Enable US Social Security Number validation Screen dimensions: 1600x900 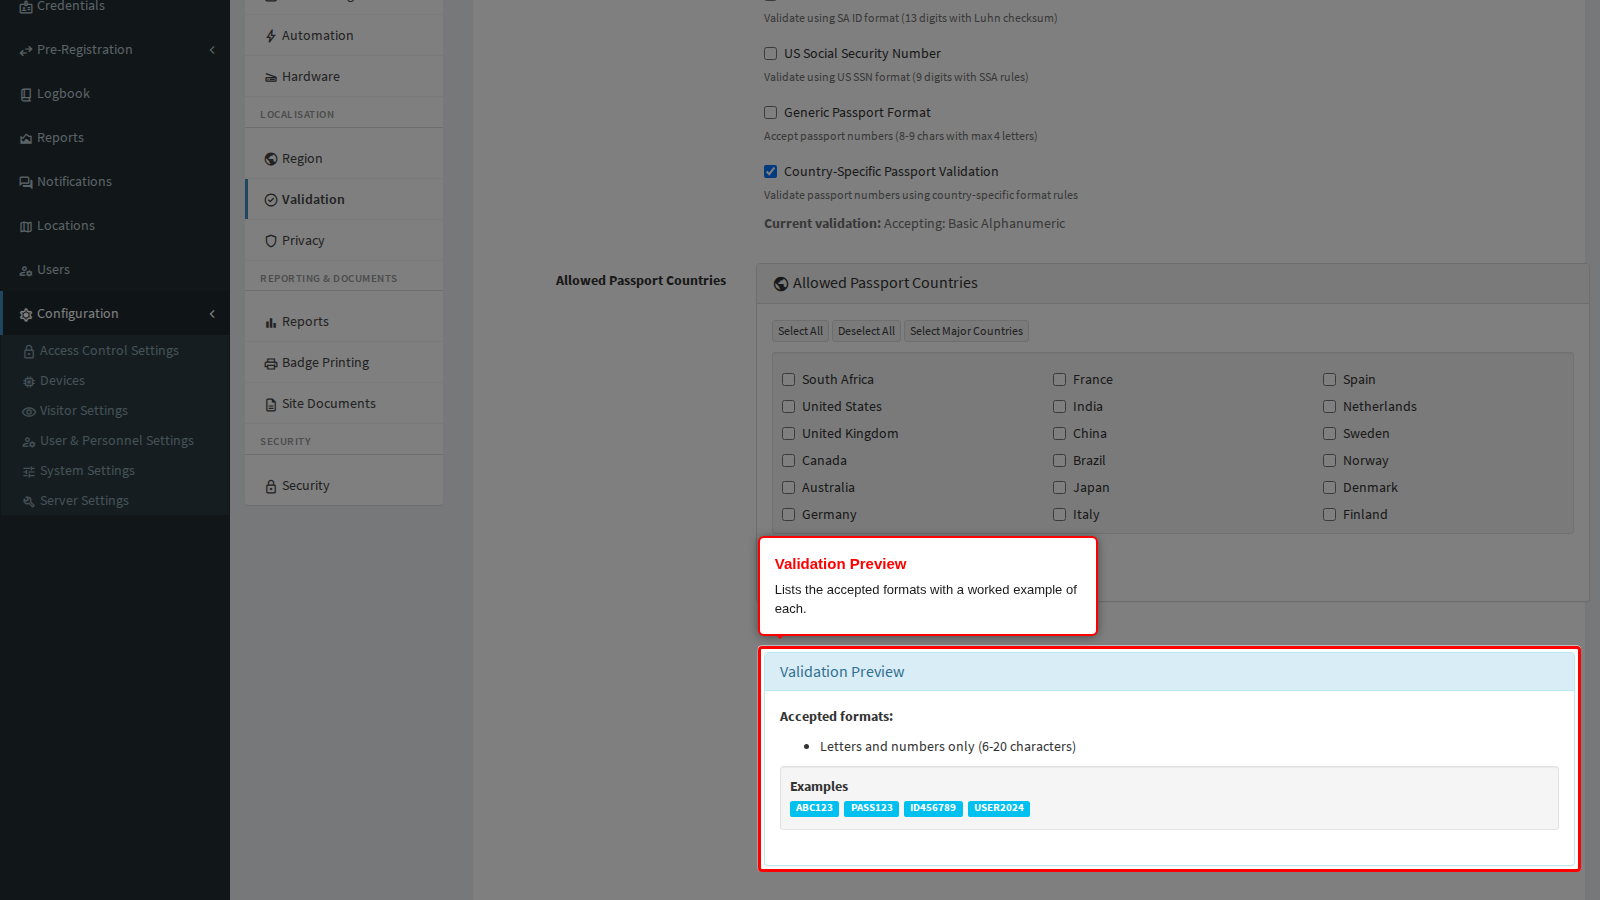pos(770,54)
